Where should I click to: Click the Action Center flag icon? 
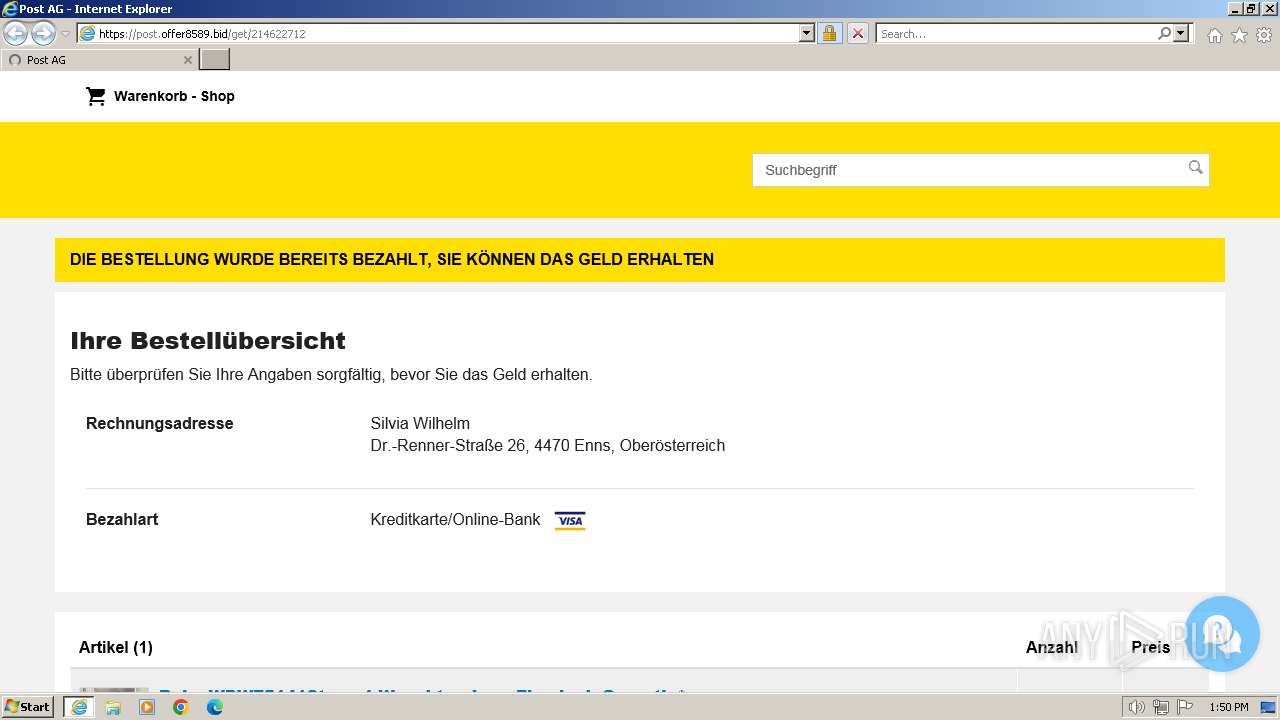[1183, 707]
